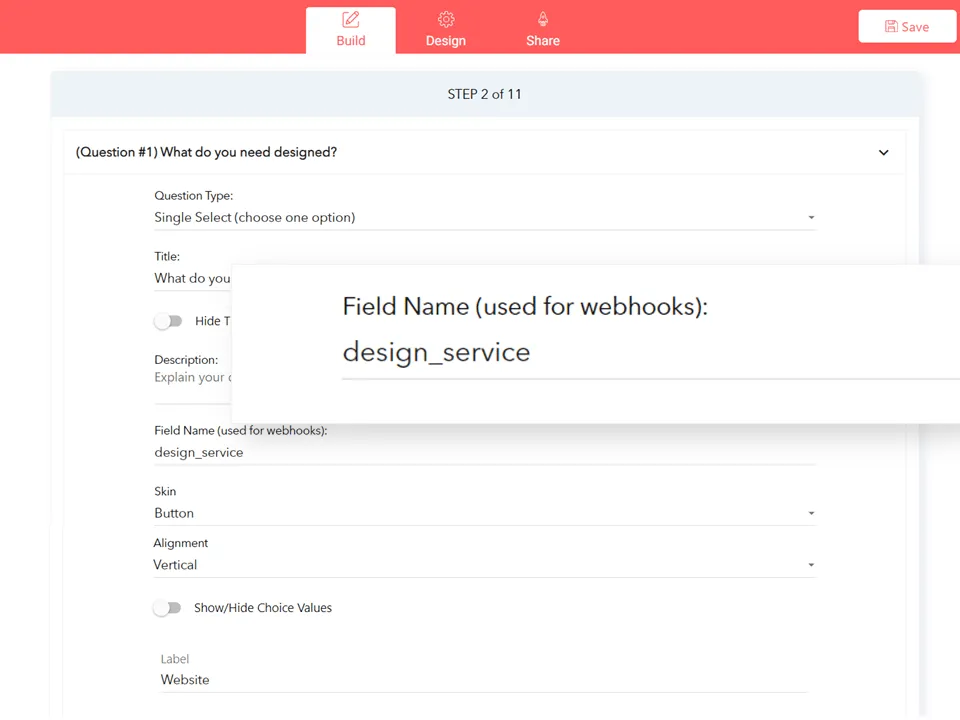This screenshot has width=960, height=720.
Task: Toggle the Hide Title switch
Action: click(168, 321)
